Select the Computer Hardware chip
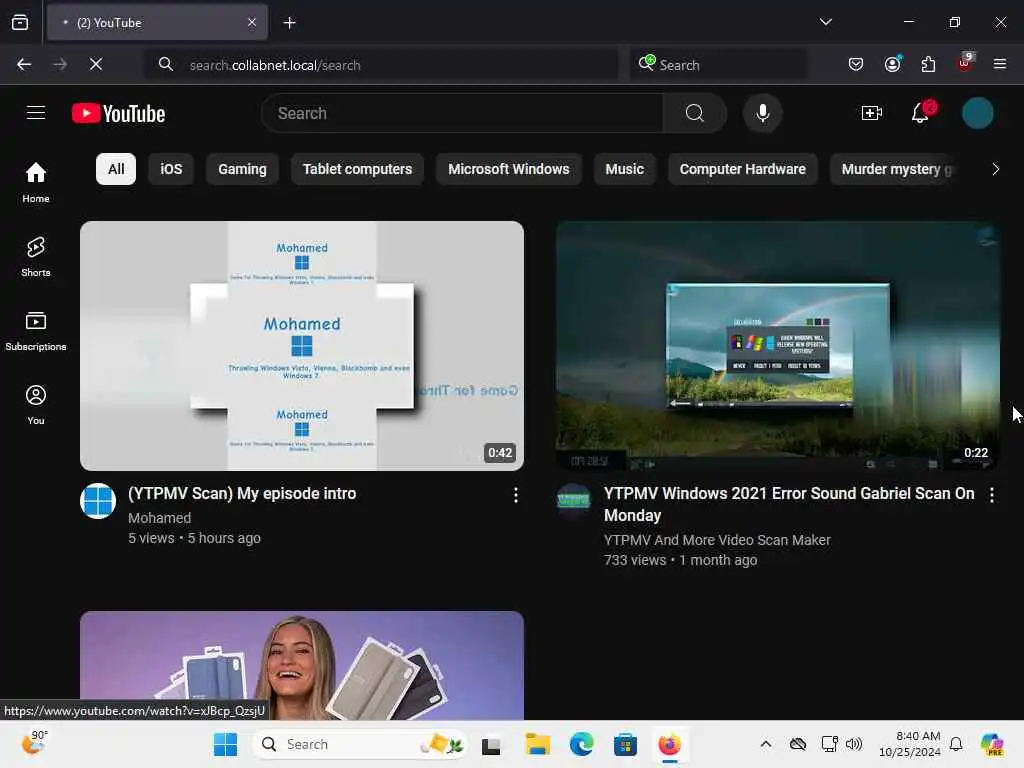1024x768 pixels. (743, 169)
